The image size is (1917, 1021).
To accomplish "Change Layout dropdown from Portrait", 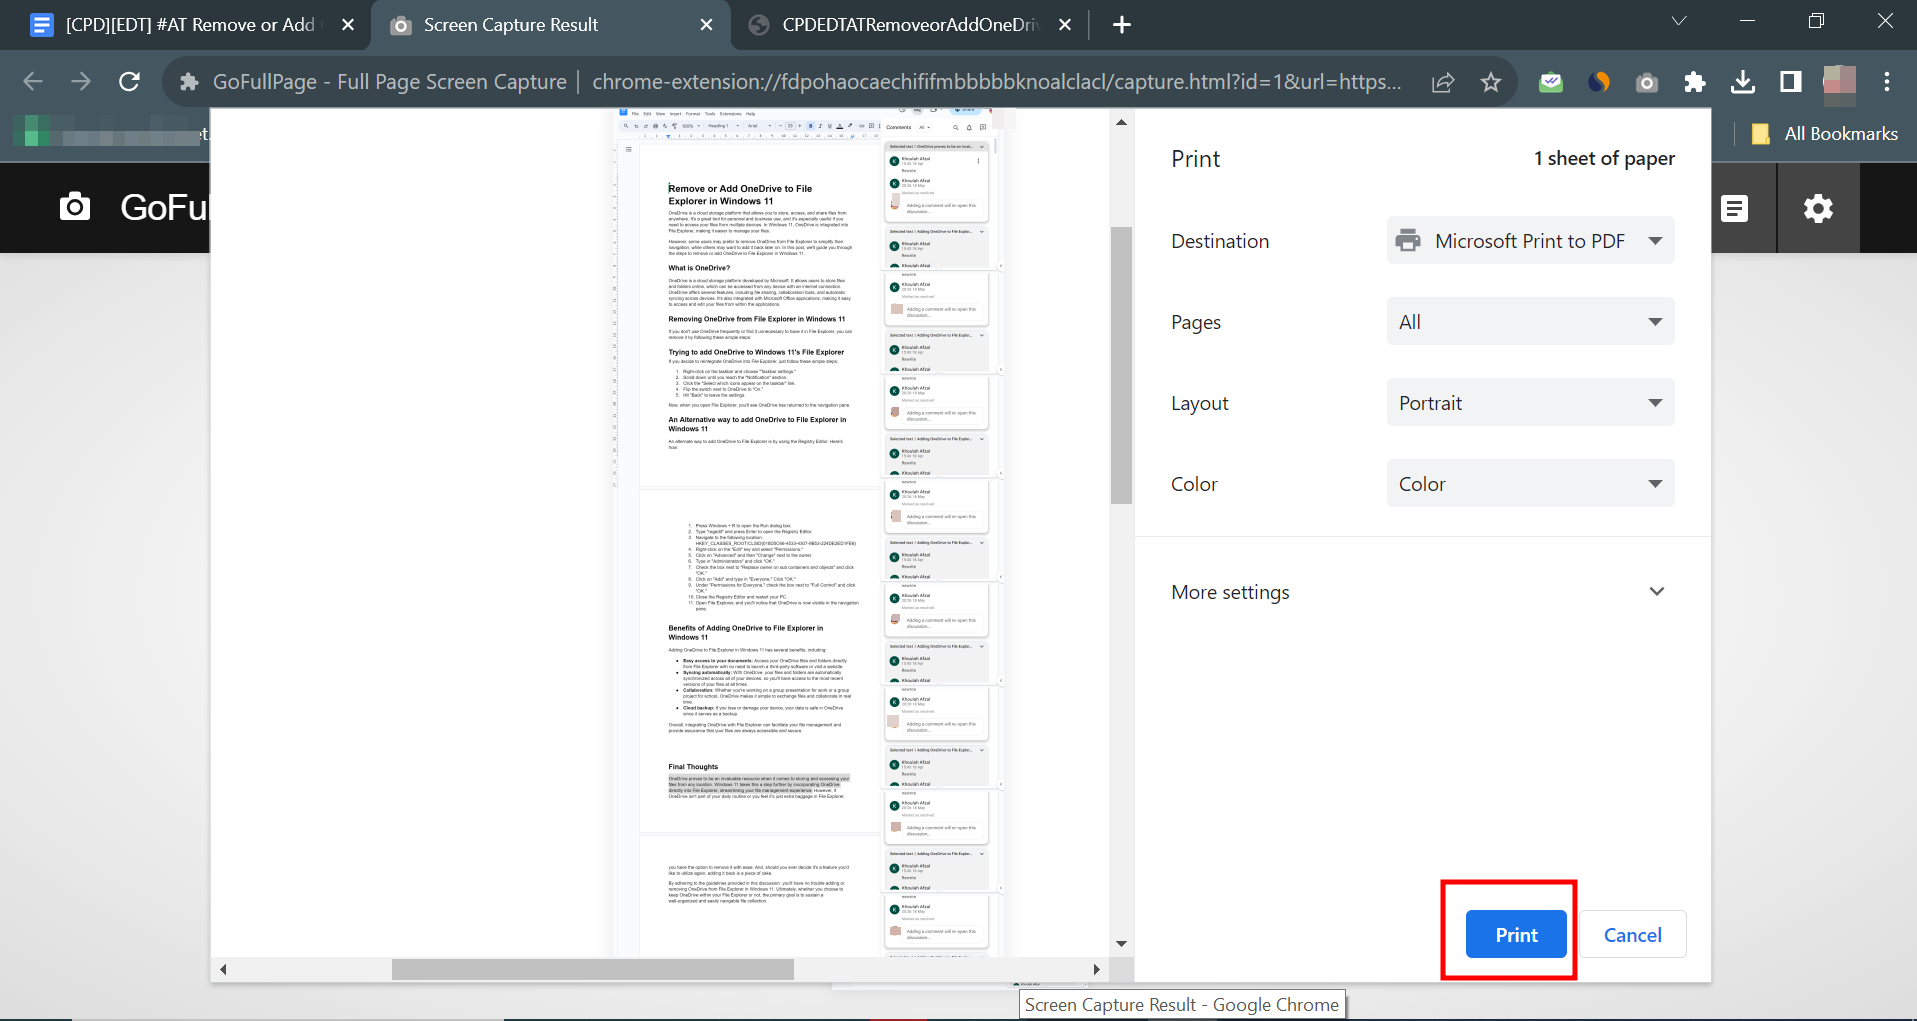I will 1530,403.
